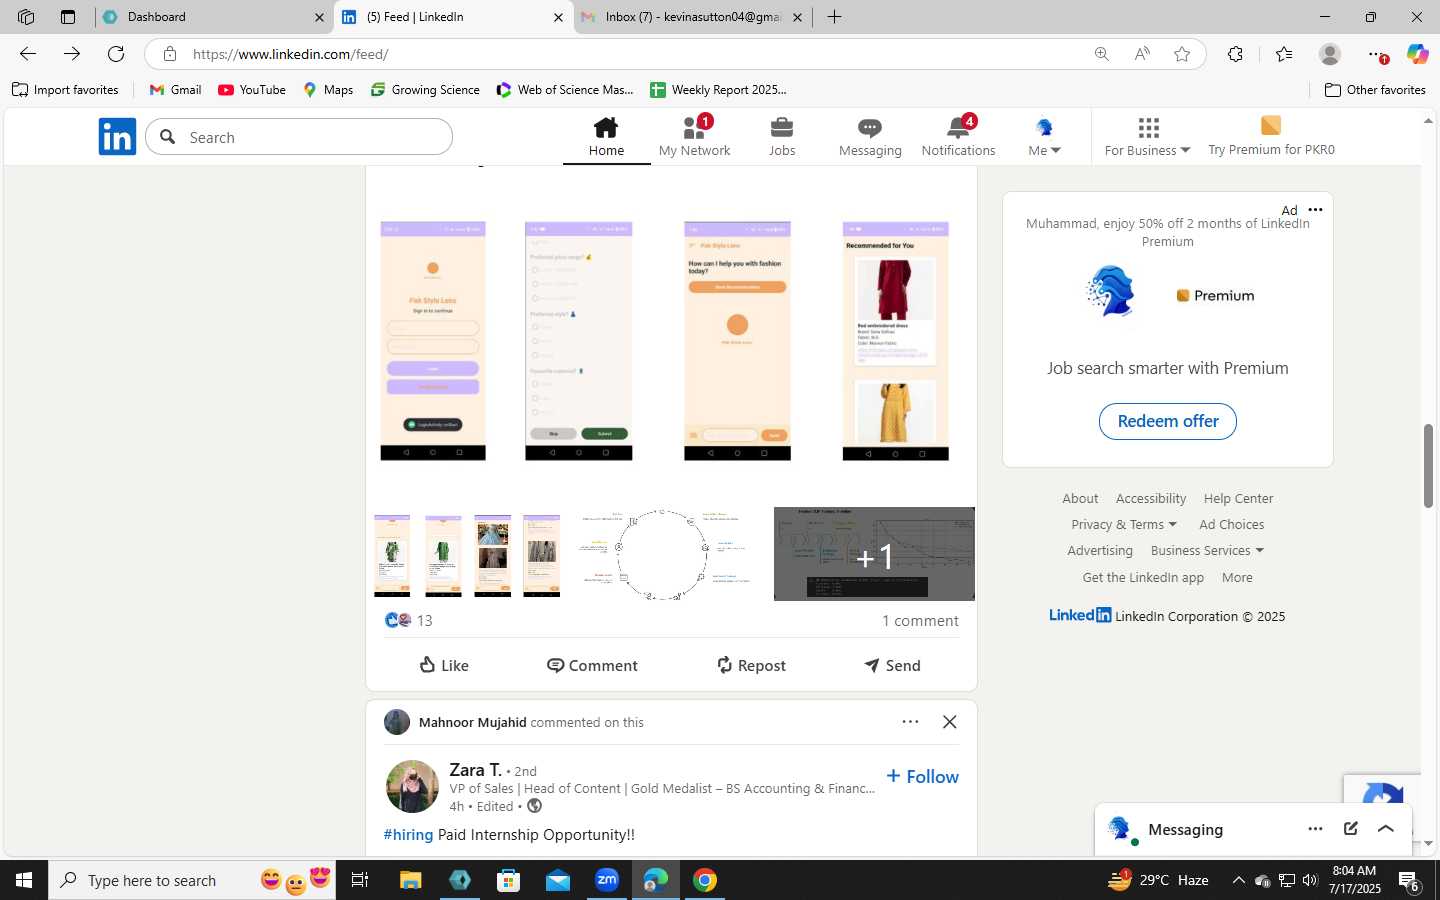The image size is (1440, 900).
Task: Go back in browser history
Action: pos(28,54)
